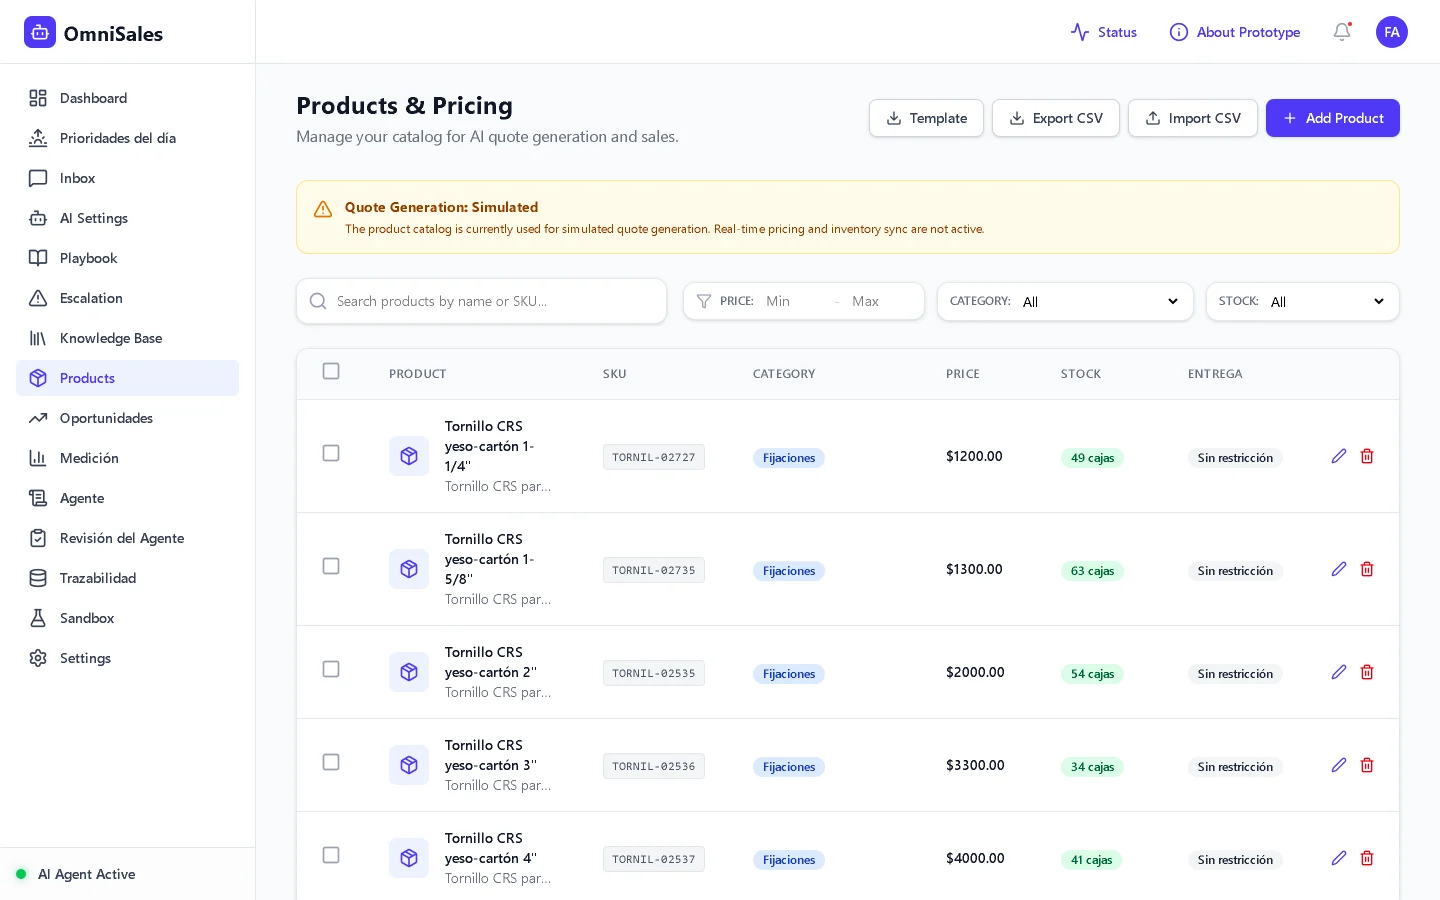Image resolution: width=1440 pixels, height=900 pixels.
Task: Open Inbox from the sidebar
Action: [127, 178]
